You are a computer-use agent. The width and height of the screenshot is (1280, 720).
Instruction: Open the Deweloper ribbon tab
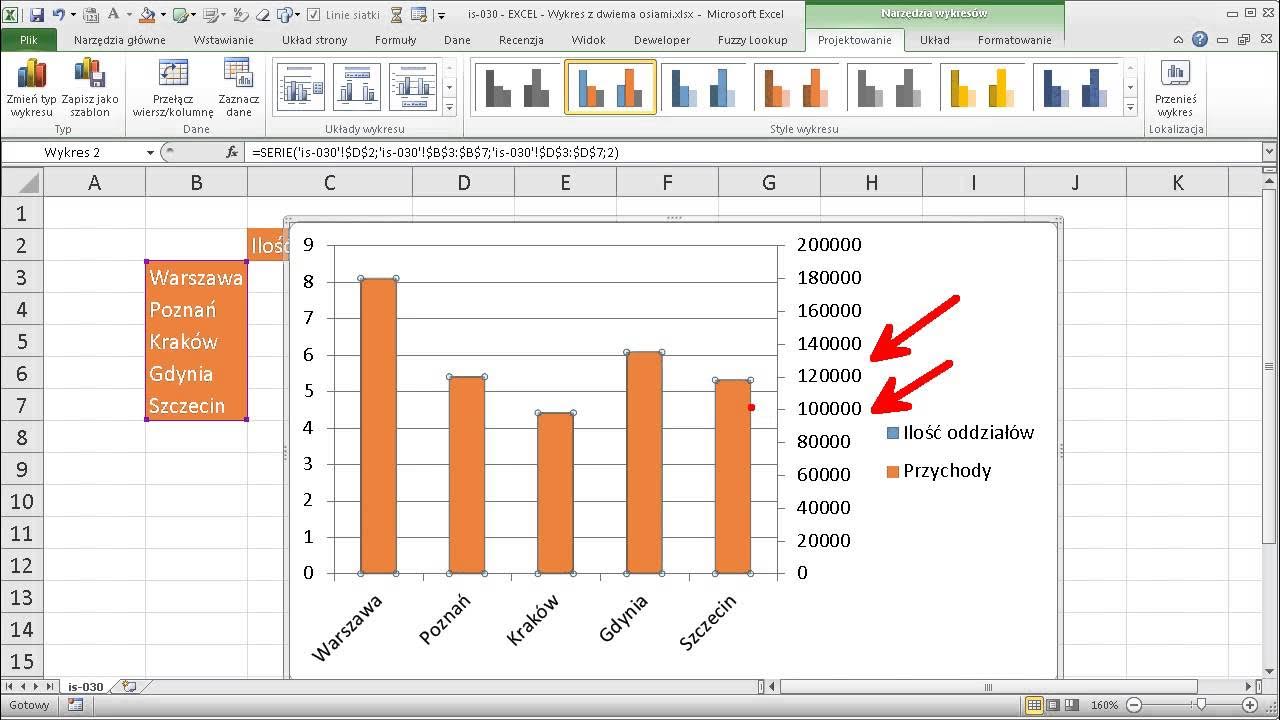tap(661, 40)
